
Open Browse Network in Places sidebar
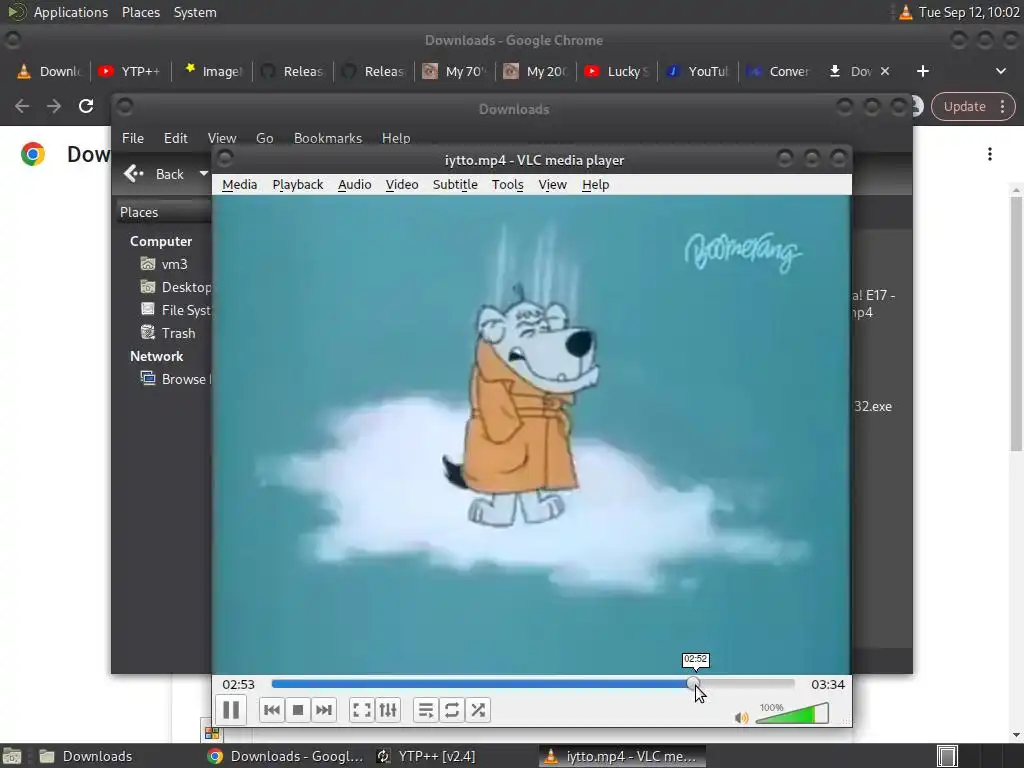click(175, 379)
